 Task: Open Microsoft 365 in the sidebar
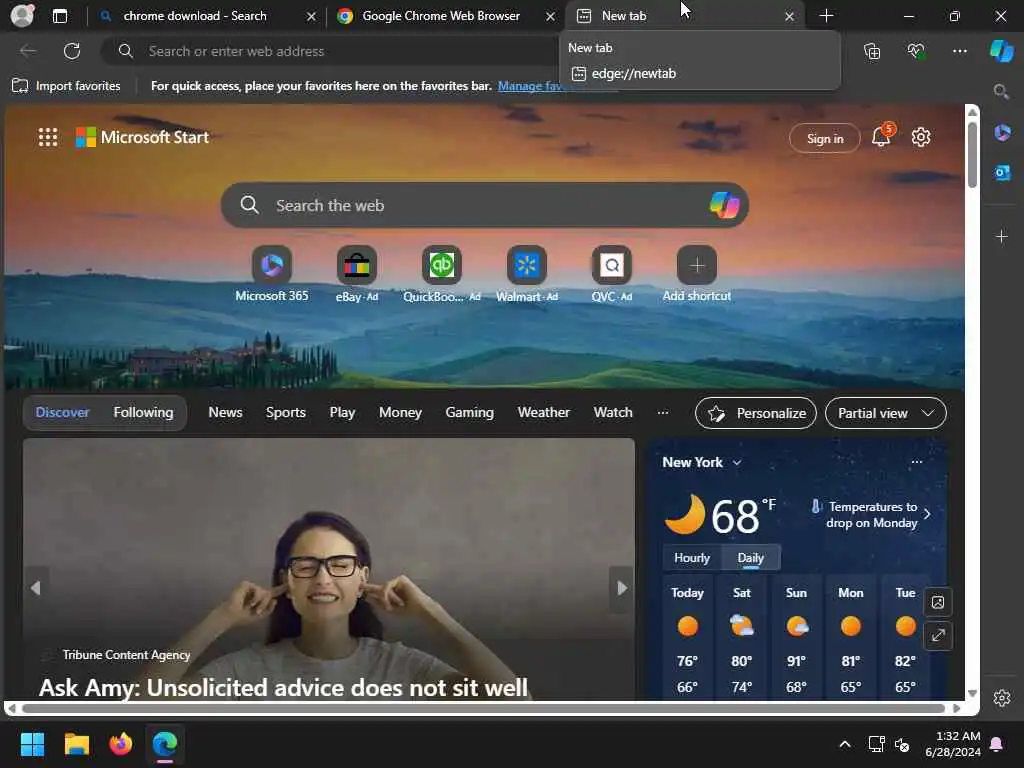tap(1002, 133)
